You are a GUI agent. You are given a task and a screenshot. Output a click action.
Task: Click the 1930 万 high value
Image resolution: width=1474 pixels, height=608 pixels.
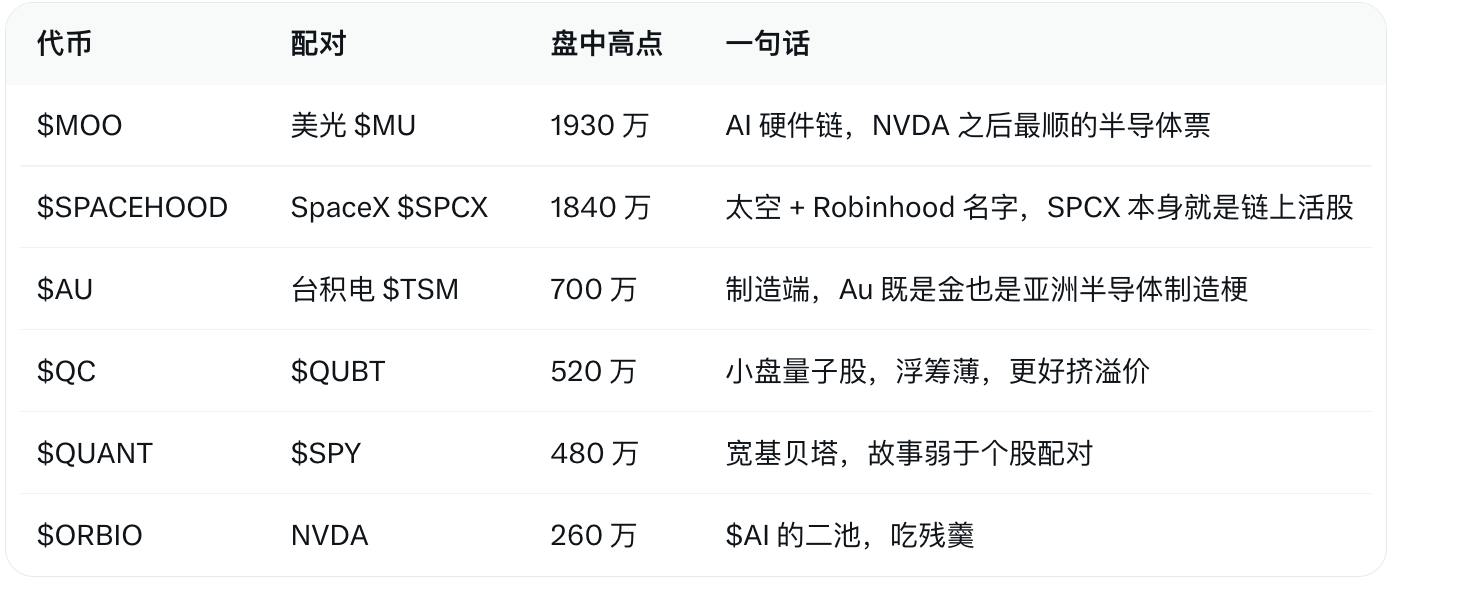pos(600,126)
